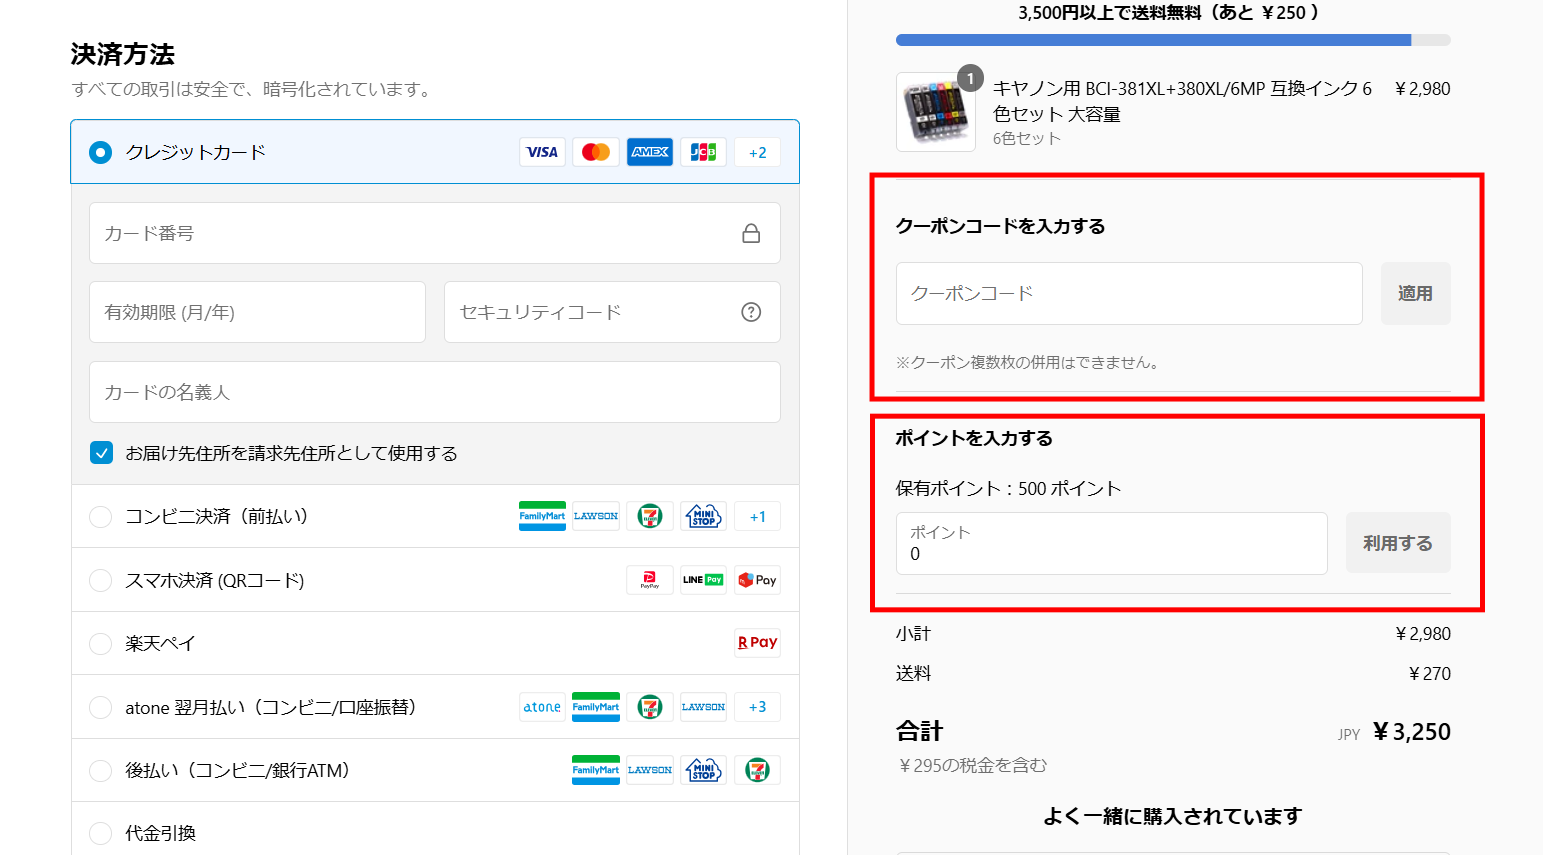This screenshot has height=855, width=1543.
Task: Click the security code help question icon
Action: click(751, 312)
